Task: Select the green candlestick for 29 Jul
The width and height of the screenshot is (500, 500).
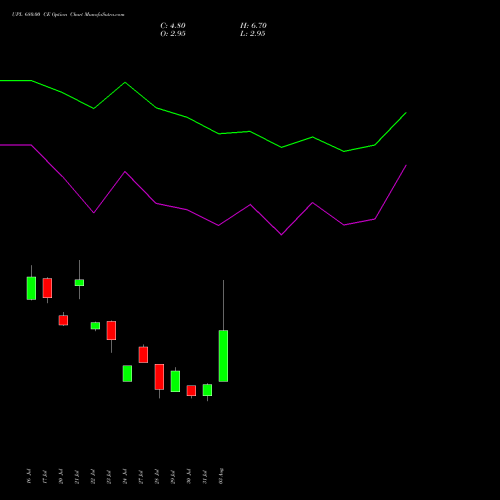Action: [175, 381]
